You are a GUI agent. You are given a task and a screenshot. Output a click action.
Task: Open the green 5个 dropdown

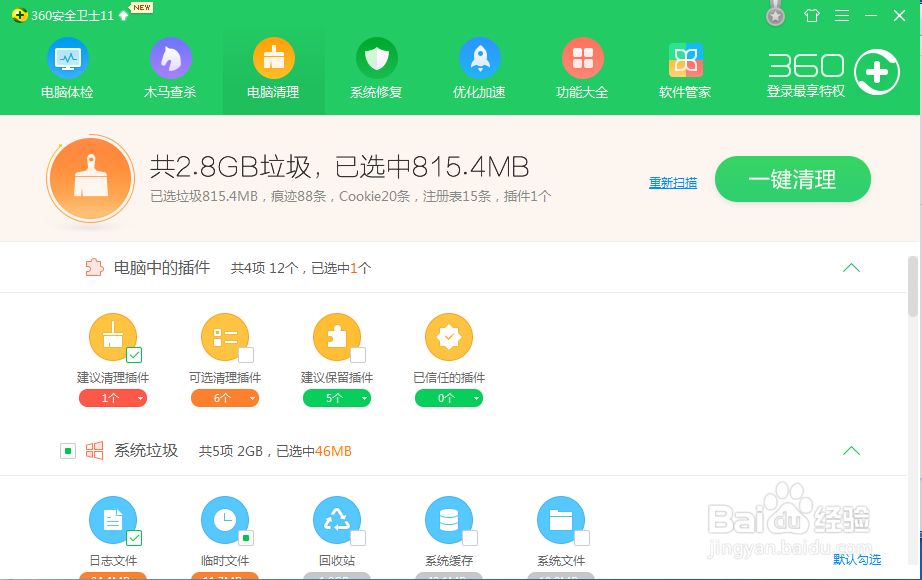click(337, 398)
